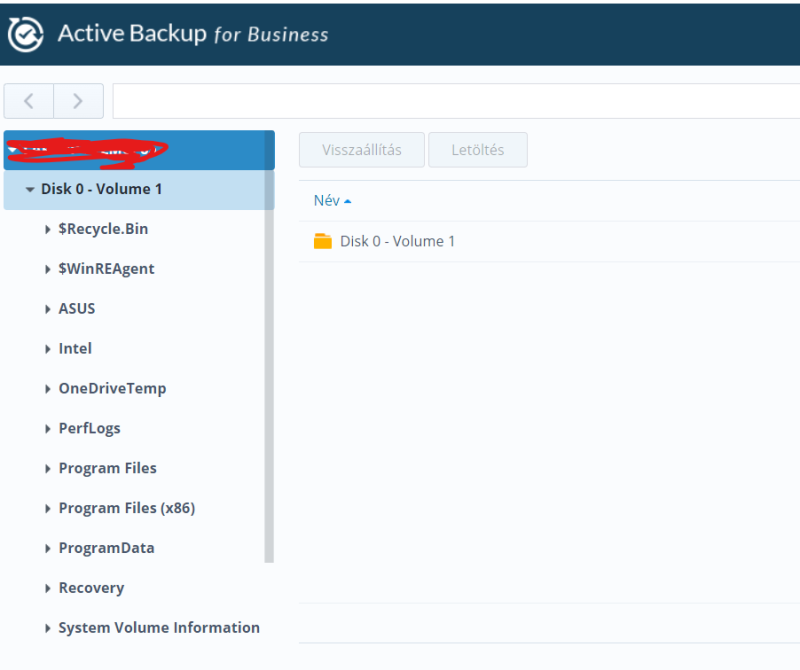Image resolution: width=800 pixels, height=670 pixels.
Task: Select the Program Files (x86) tree item
Action: (x=127, y=508)
